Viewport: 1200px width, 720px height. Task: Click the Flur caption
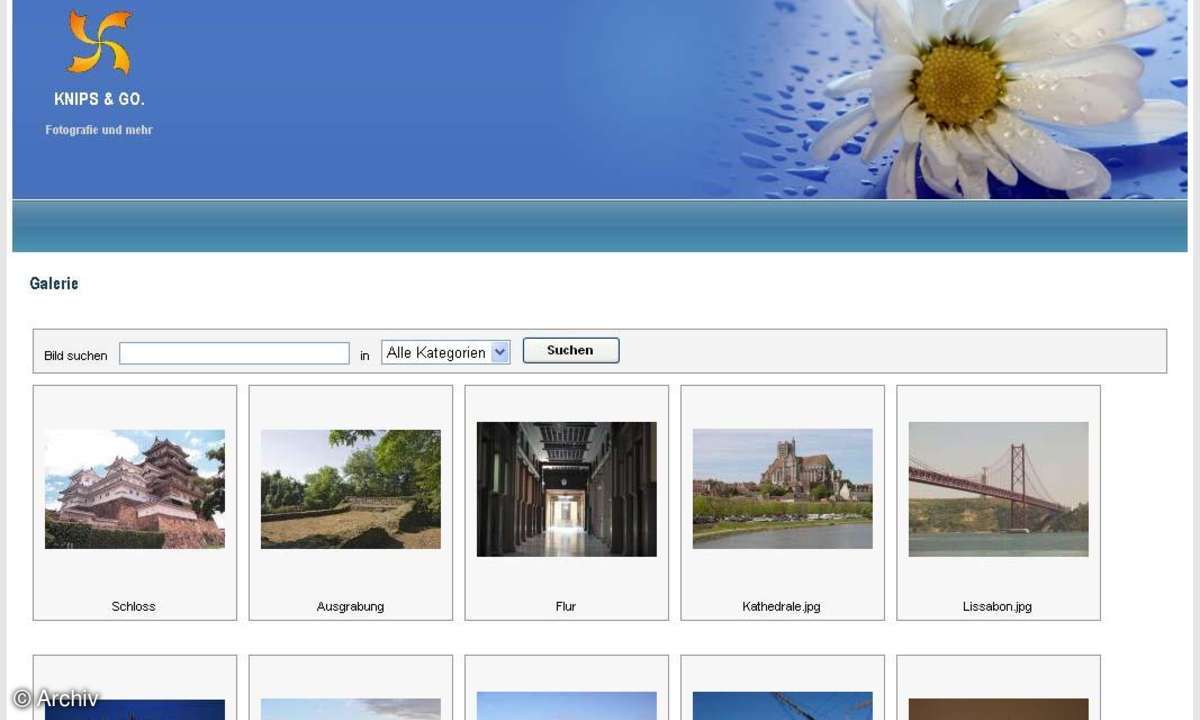566,606
